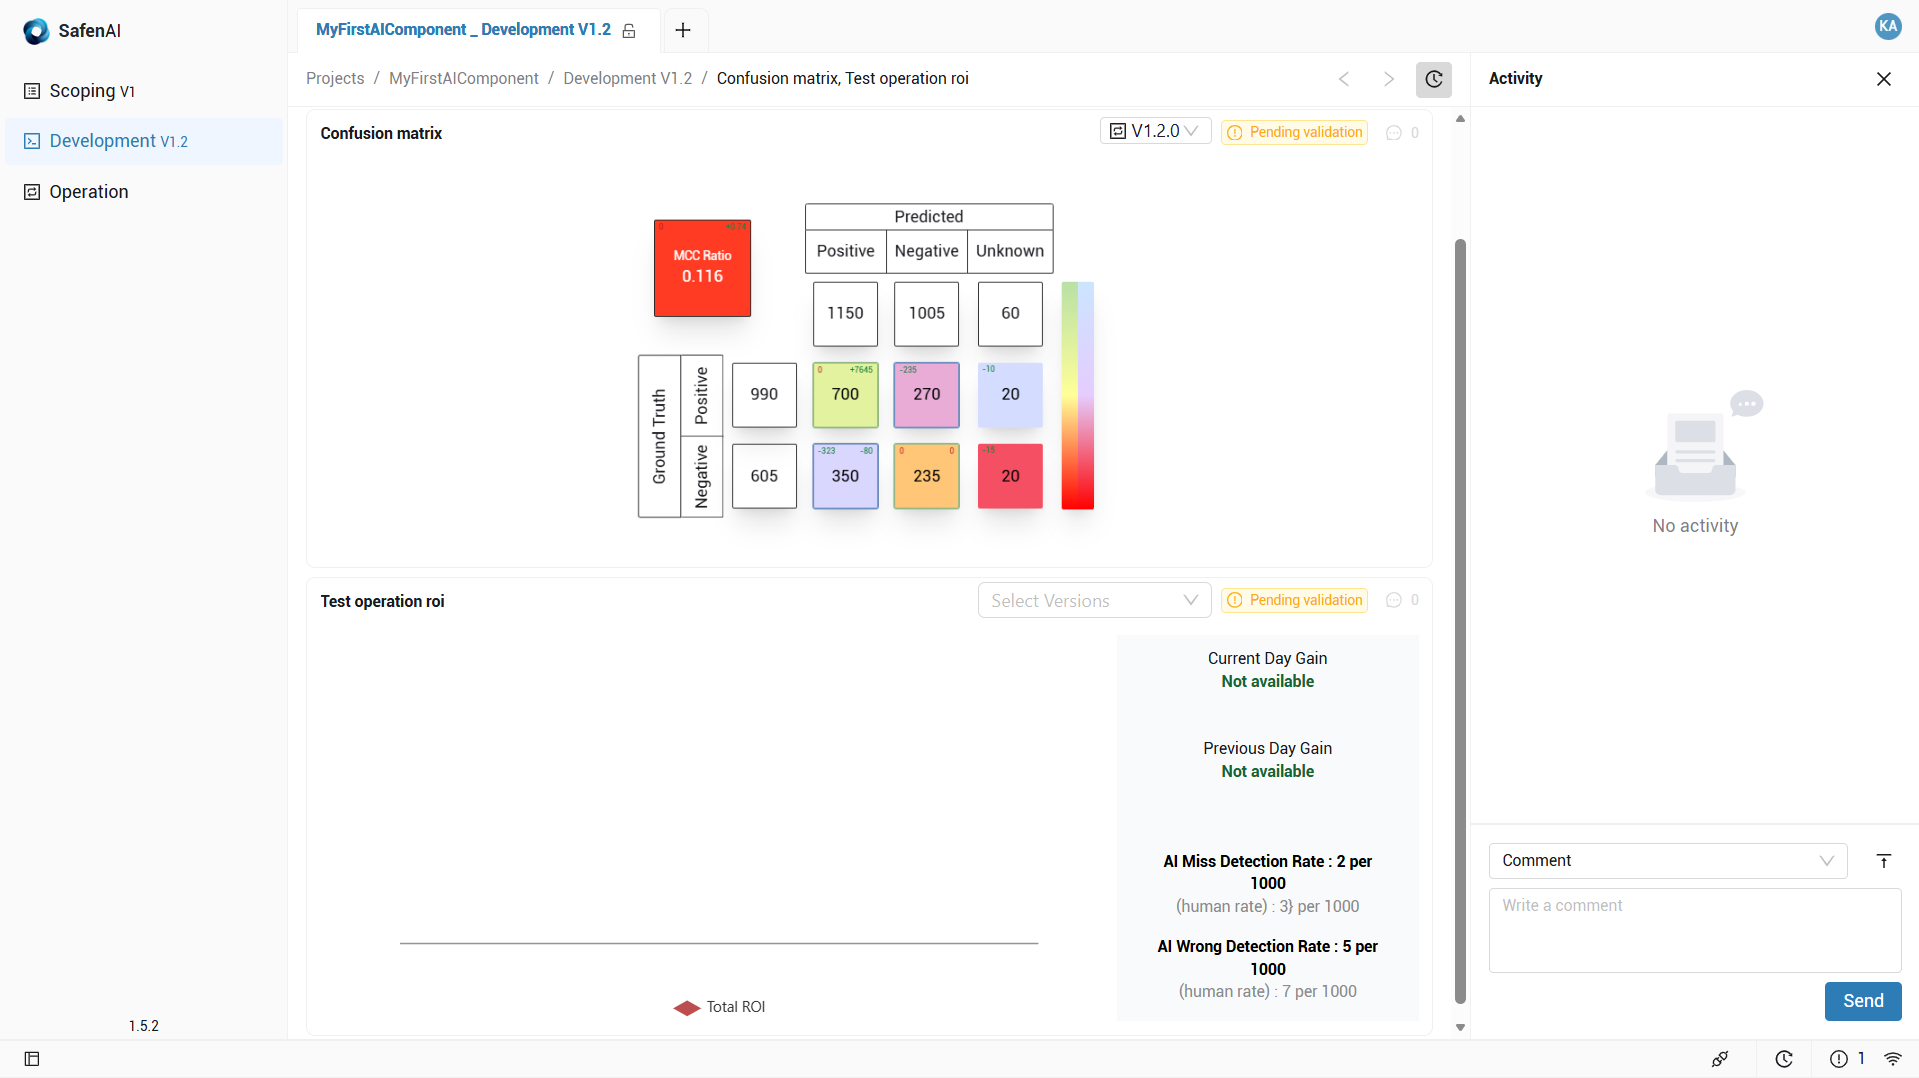This screenshot has height=1078, width=1919.
Task: Open the V1.2.0 version dropdown
Action: click(1155, 131)
